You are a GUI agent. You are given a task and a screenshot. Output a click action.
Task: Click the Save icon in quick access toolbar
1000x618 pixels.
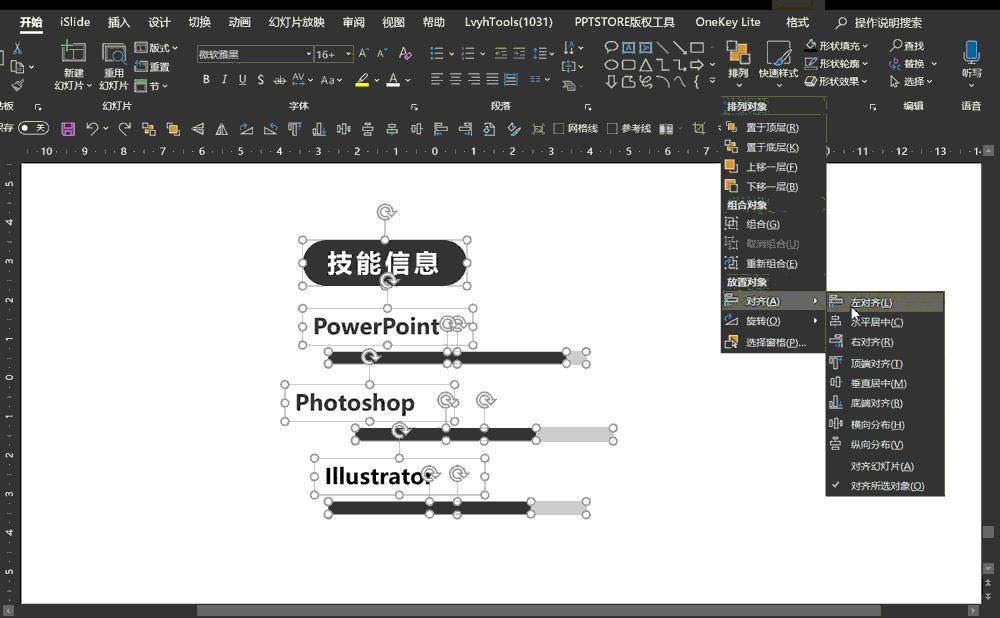coord(68,129)
